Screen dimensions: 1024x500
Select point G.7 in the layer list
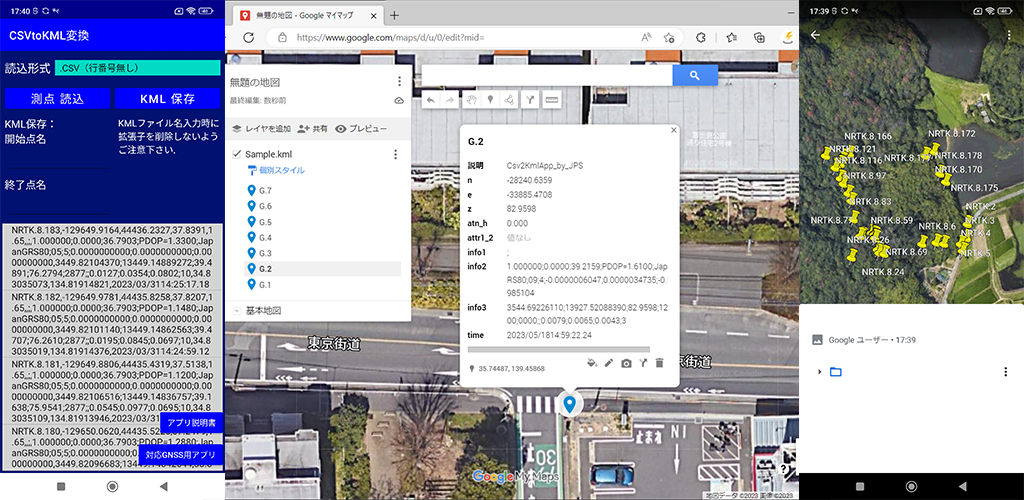pyautogui.click(x=323, y=190)
